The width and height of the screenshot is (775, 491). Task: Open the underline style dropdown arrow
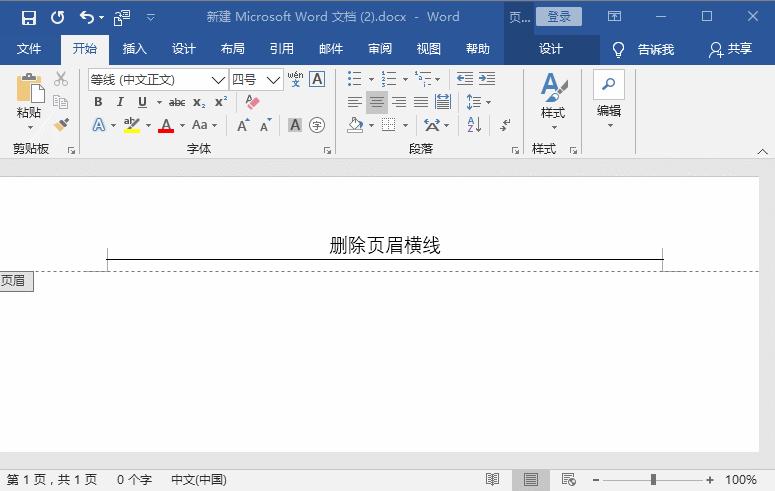pos(159,102)
